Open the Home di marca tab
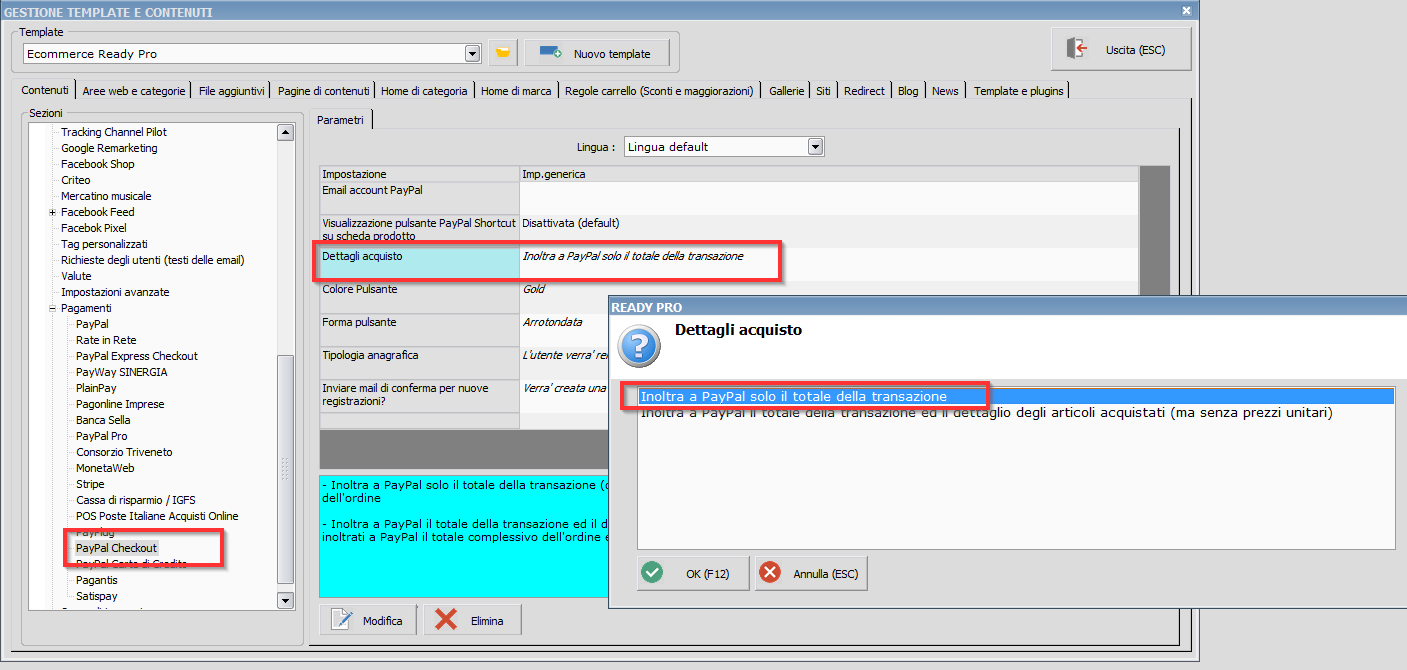Screen dimensions: 1407x670 (516, 91)
